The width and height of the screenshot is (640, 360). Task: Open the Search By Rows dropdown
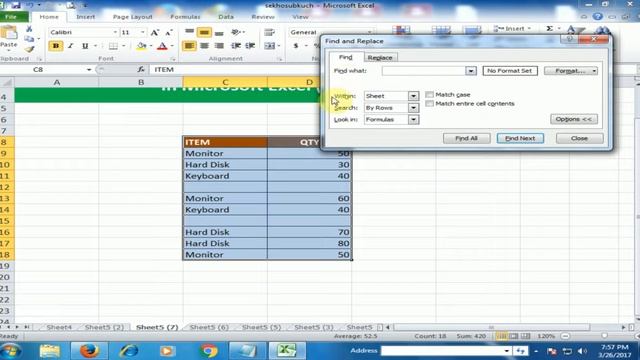[x=413, y=108]
